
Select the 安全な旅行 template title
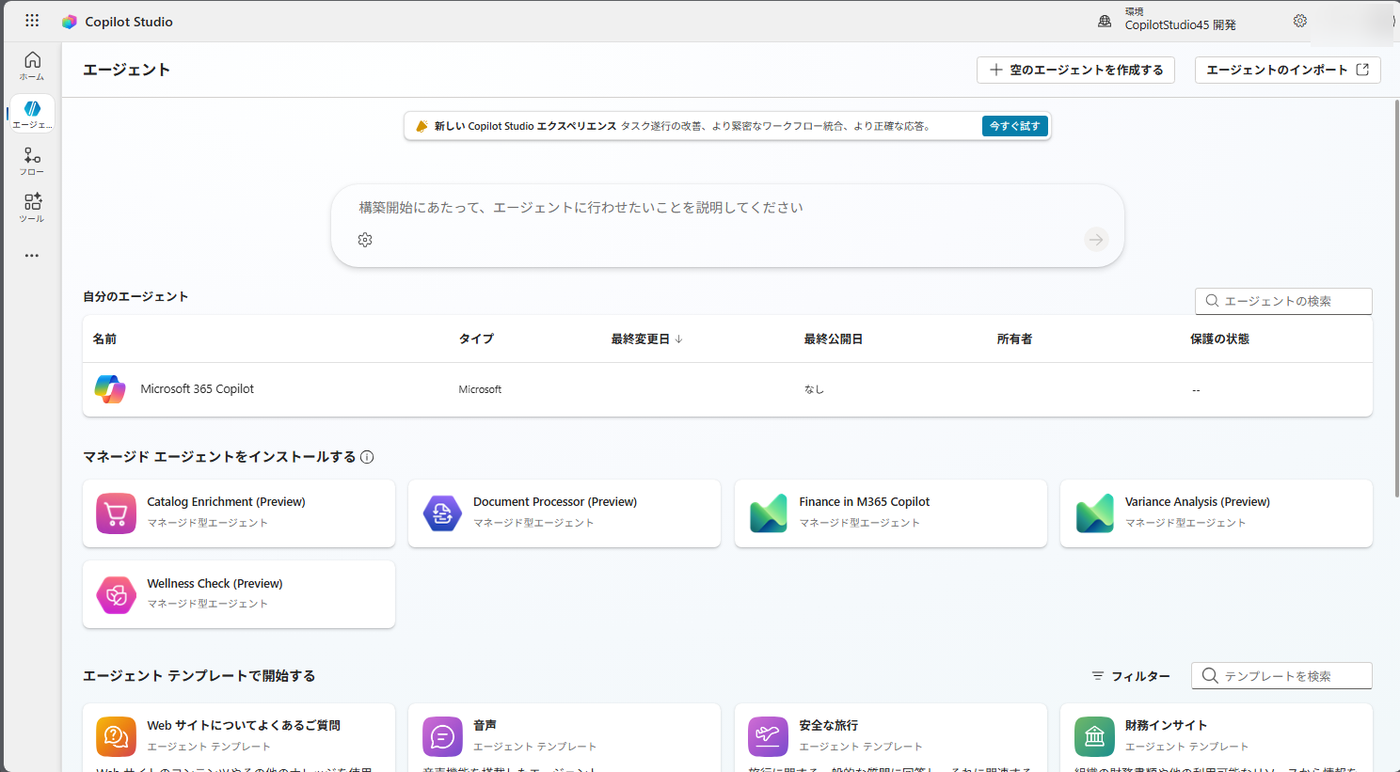[x=828, y=726]
